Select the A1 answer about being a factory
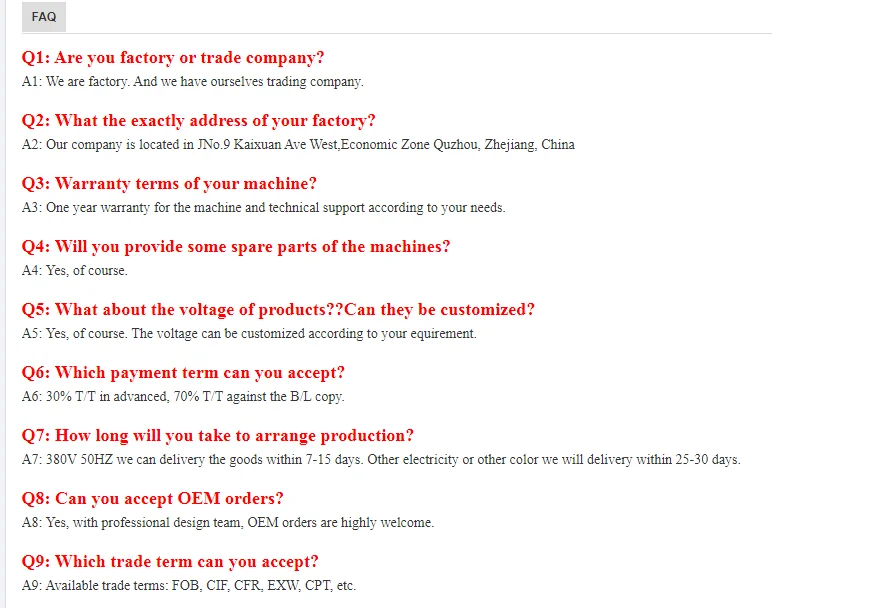The width and height of the screenshot is (880, 608). tap(192, 82)
